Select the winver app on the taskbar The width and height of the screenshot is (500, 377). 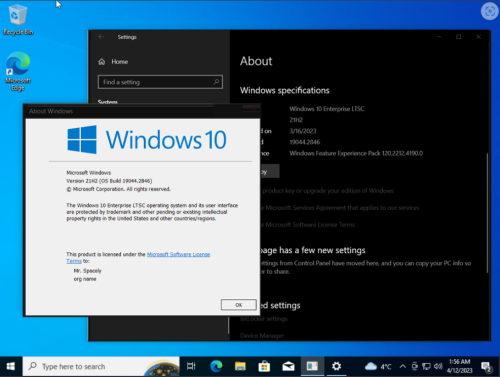point(312,366)
